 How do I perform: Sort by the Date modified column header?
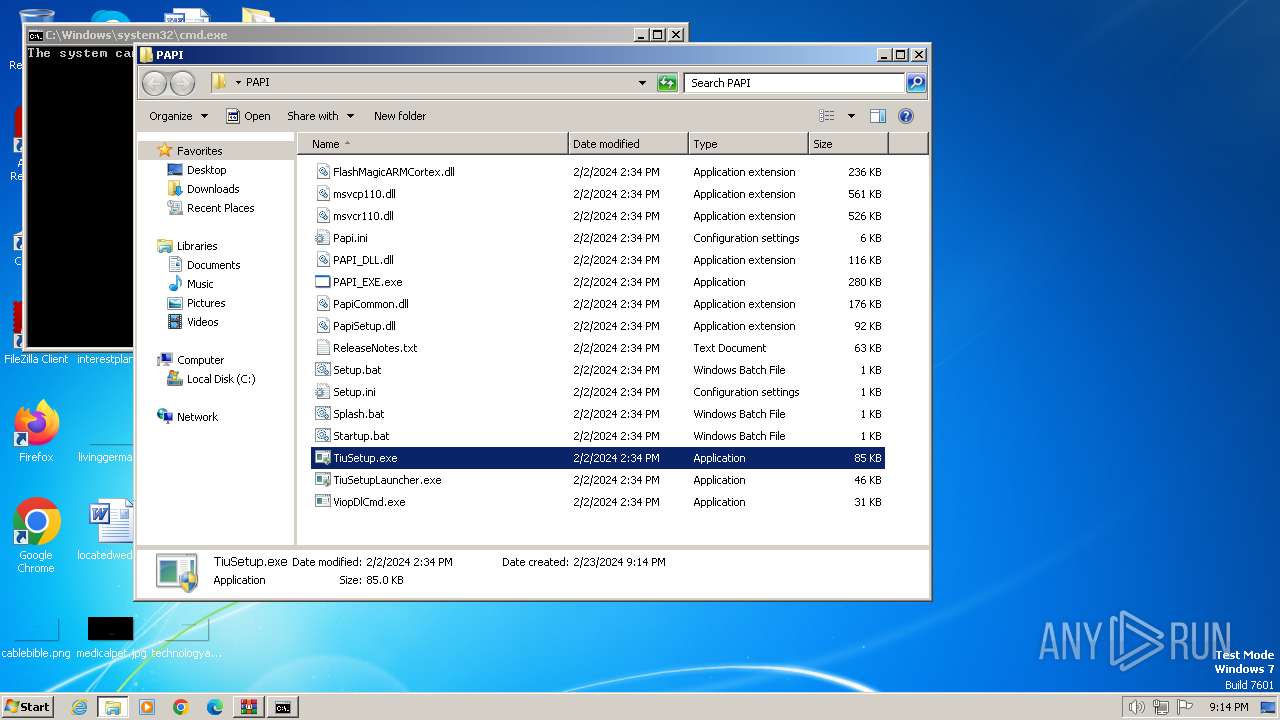(x=628, y=144)
